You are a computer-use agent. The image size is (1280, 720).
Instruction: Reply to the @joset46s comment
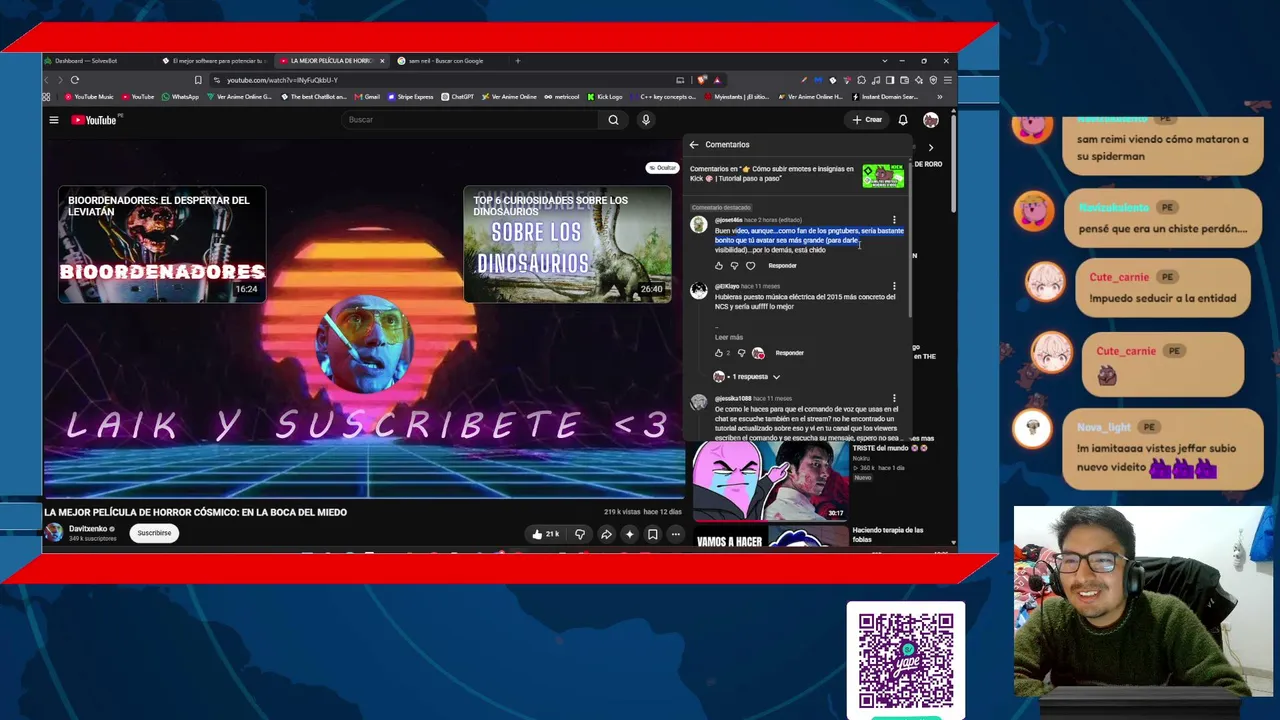click(782, 266)
